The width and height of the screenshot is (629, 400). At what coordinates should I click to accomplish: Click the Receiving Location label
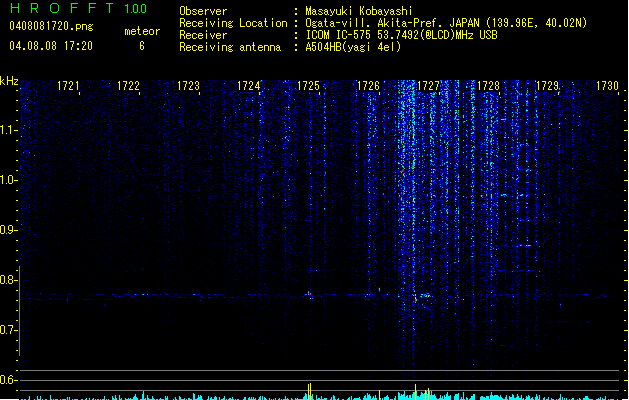[233, 23]
